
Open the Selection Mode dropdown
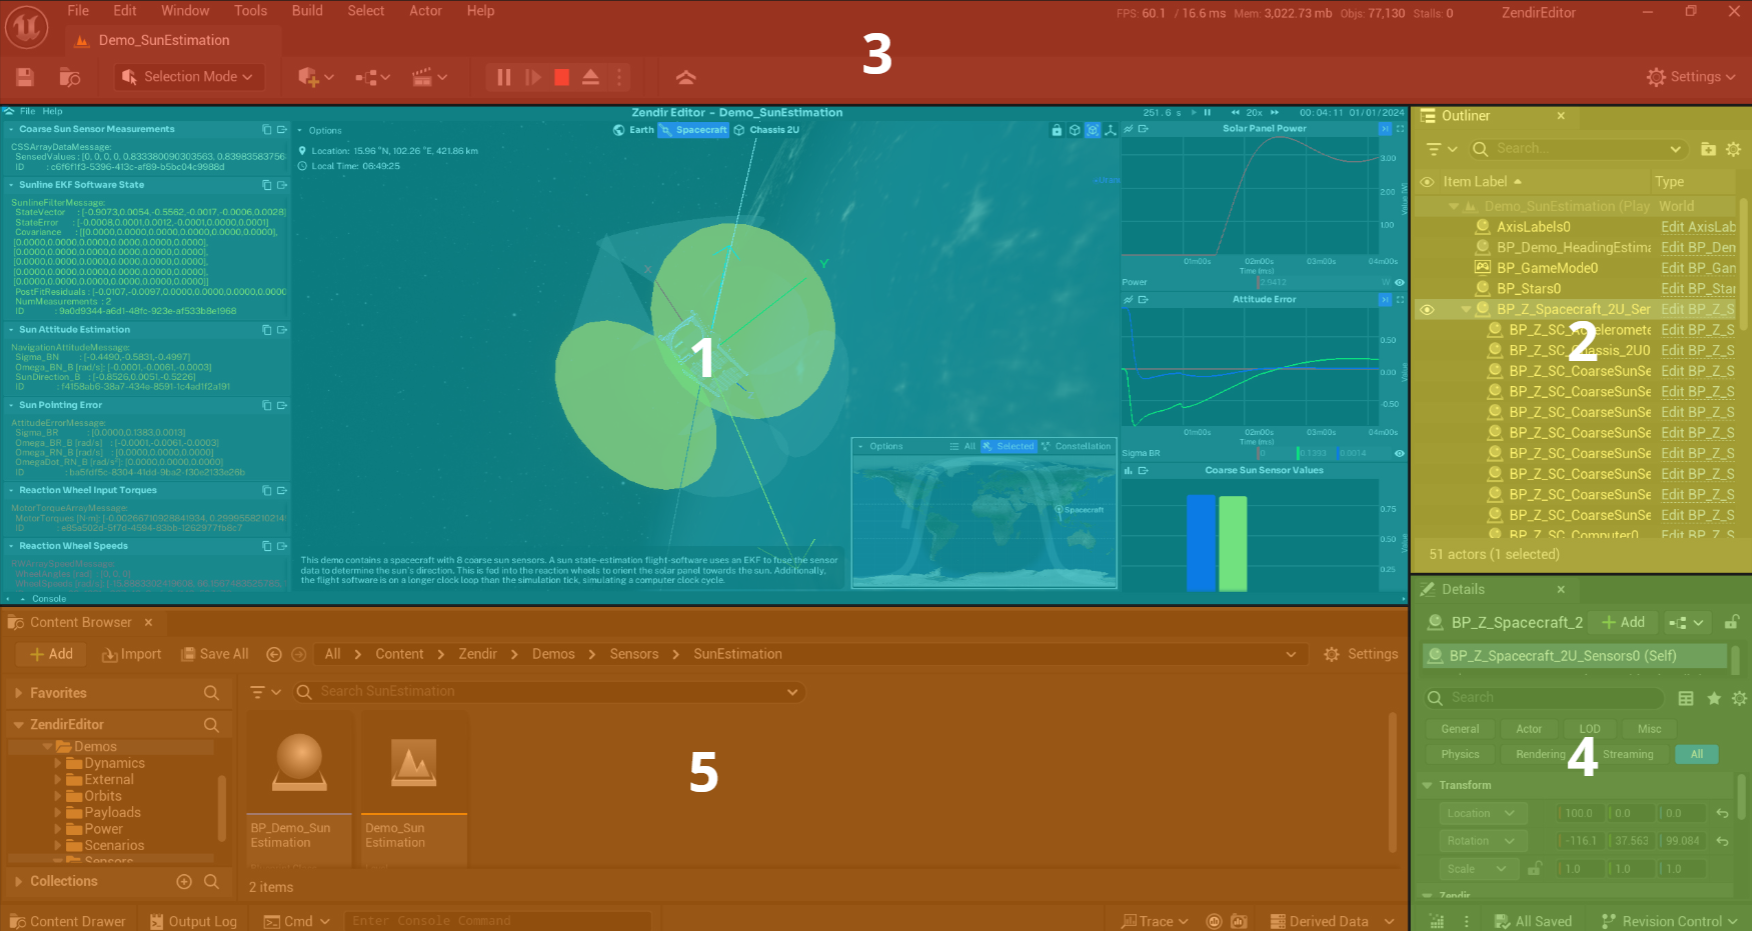click(x=188, y=77)
